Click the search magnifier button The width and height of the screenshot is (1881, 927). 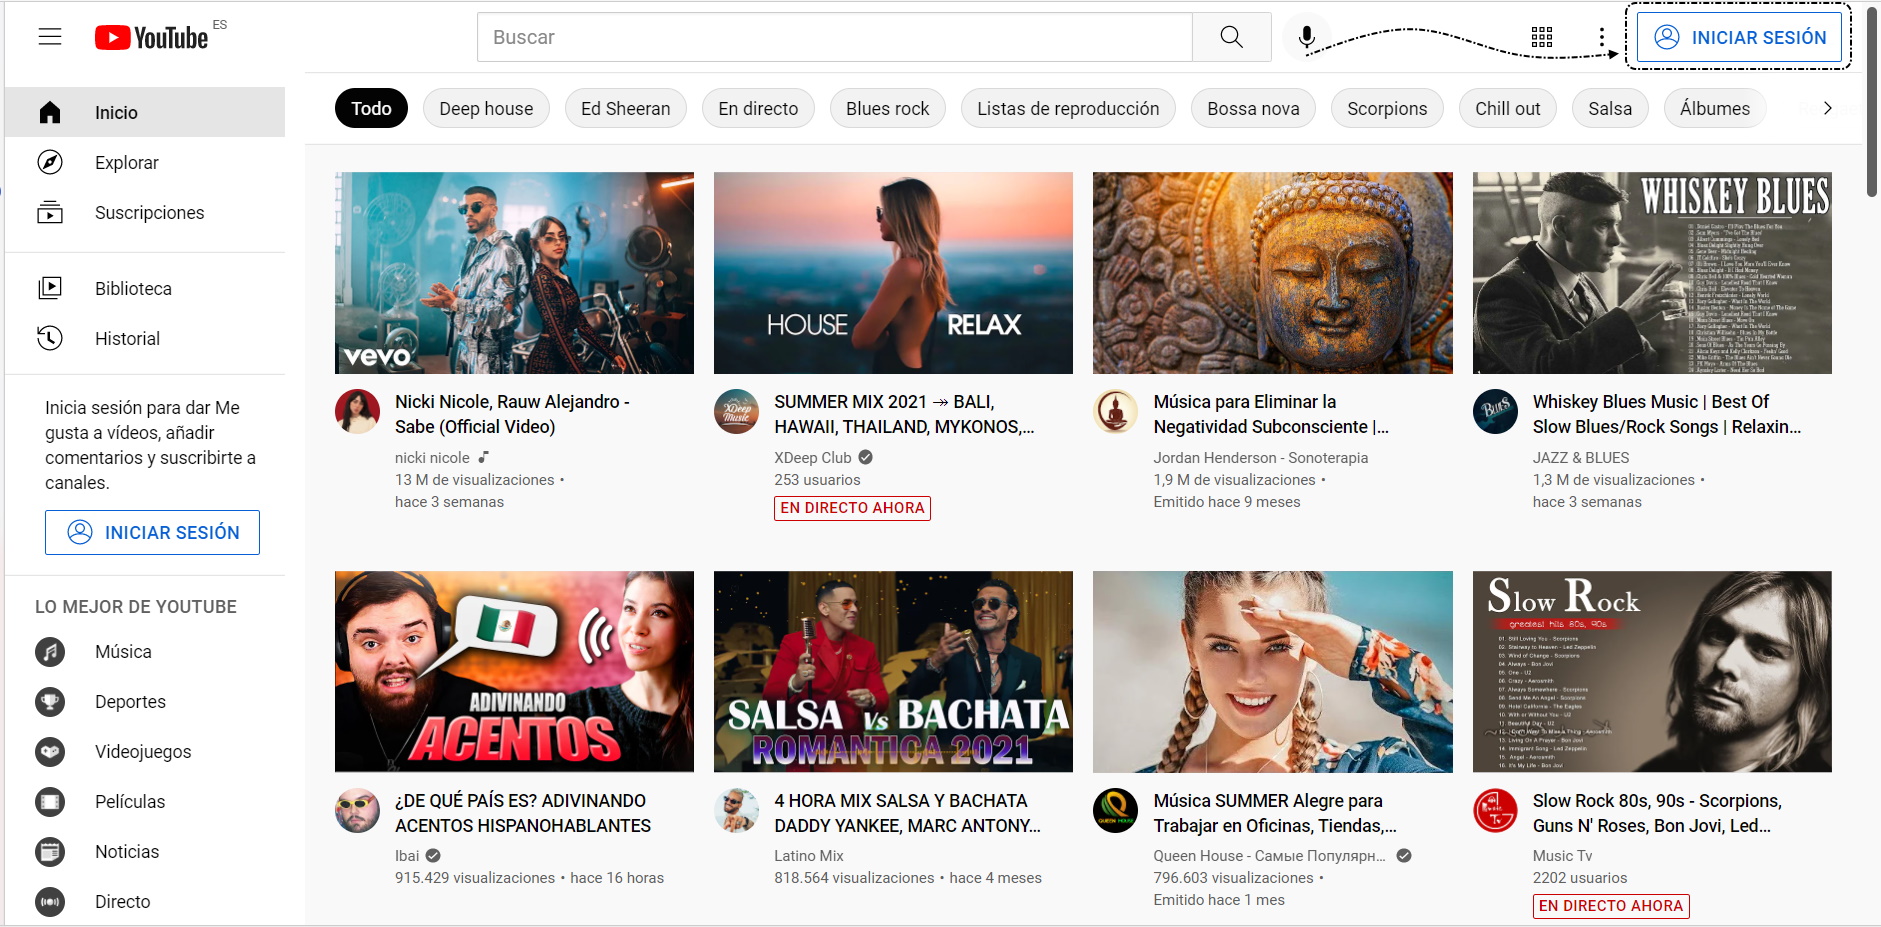point(1231,37)
